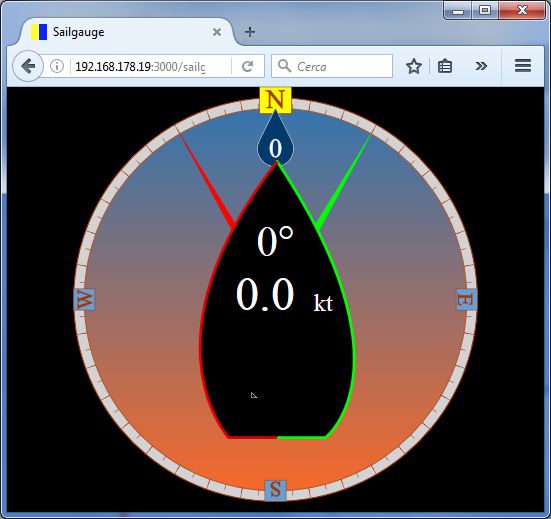Click the W west compass marker
Viewport: 551px width, 519px height.
[x=84, y=300]
